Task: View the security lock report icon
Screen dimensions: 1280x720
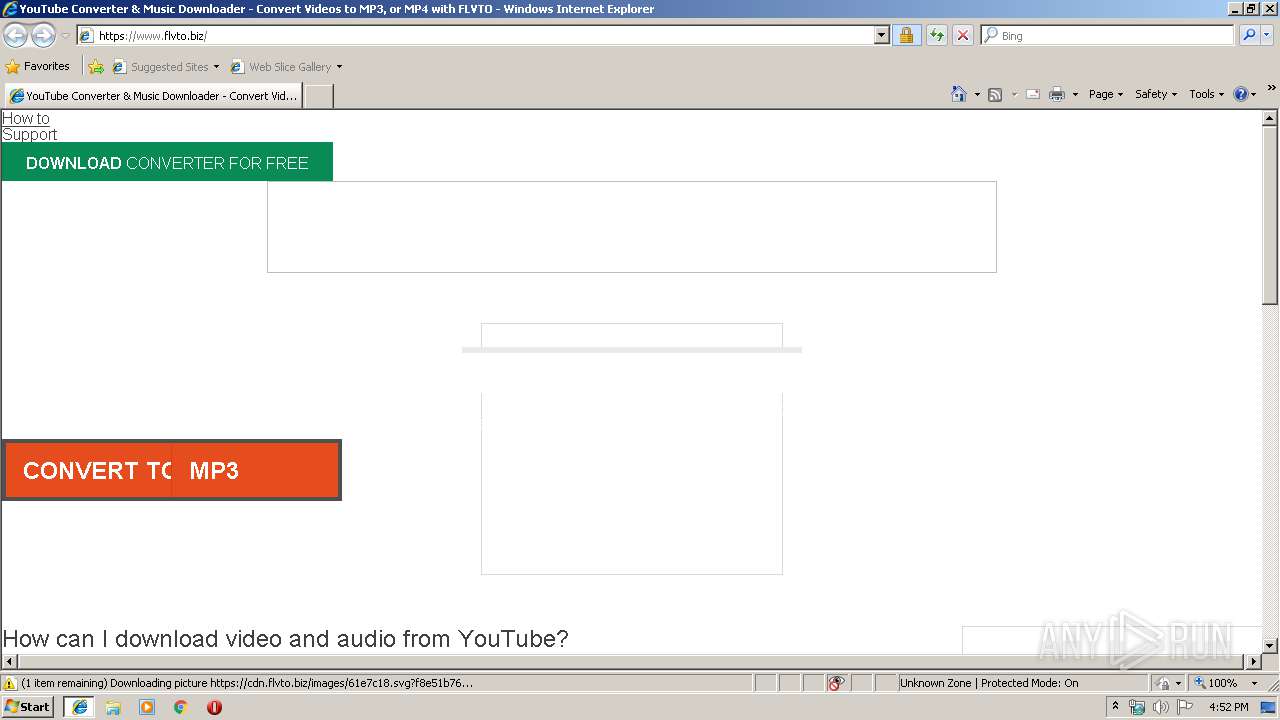Action: (x=906, y=35)
